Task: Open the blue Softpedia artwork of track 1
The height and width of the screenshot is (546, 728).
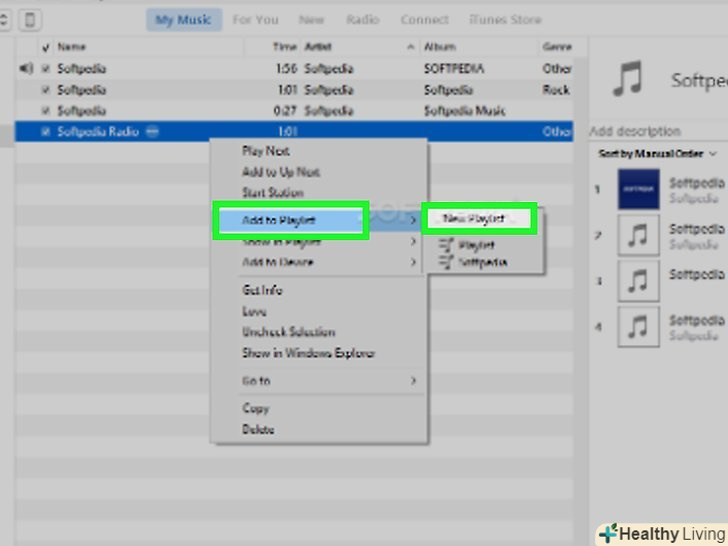Action: tap(638, 189)
